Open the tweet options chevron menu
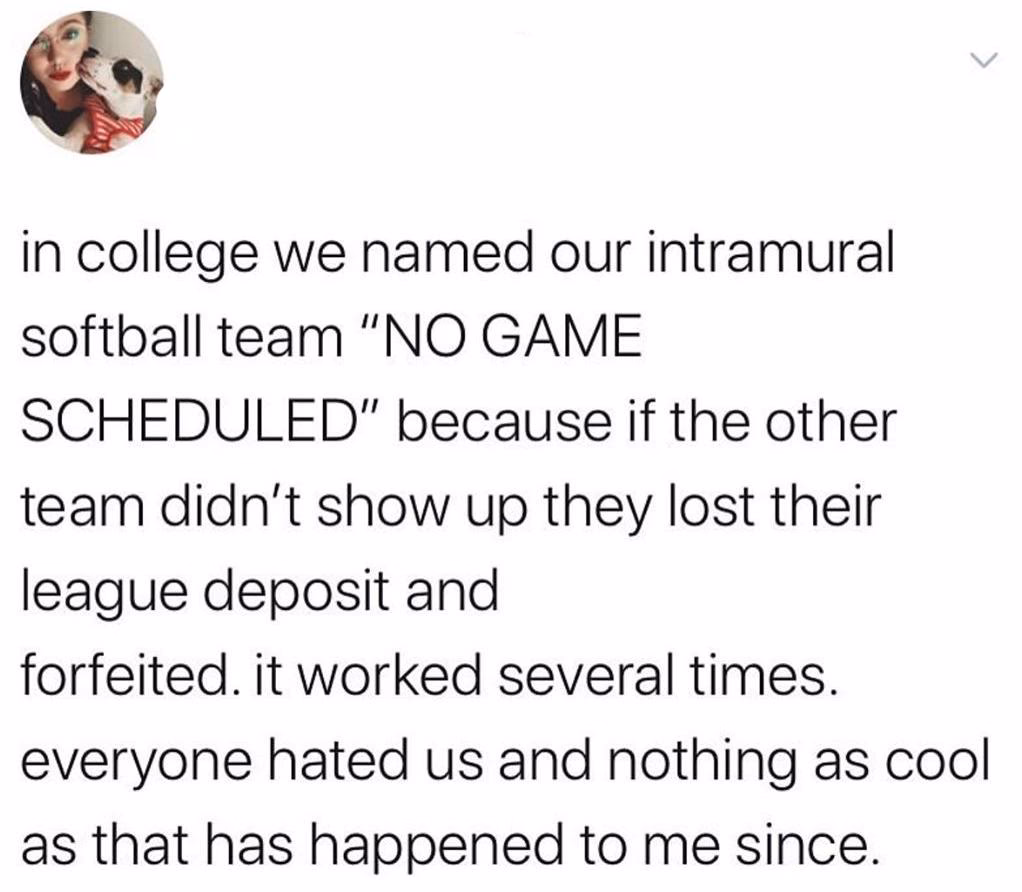Image resolution: width=1022 pixels, height=892 pixels. click(x=983, y=61)
